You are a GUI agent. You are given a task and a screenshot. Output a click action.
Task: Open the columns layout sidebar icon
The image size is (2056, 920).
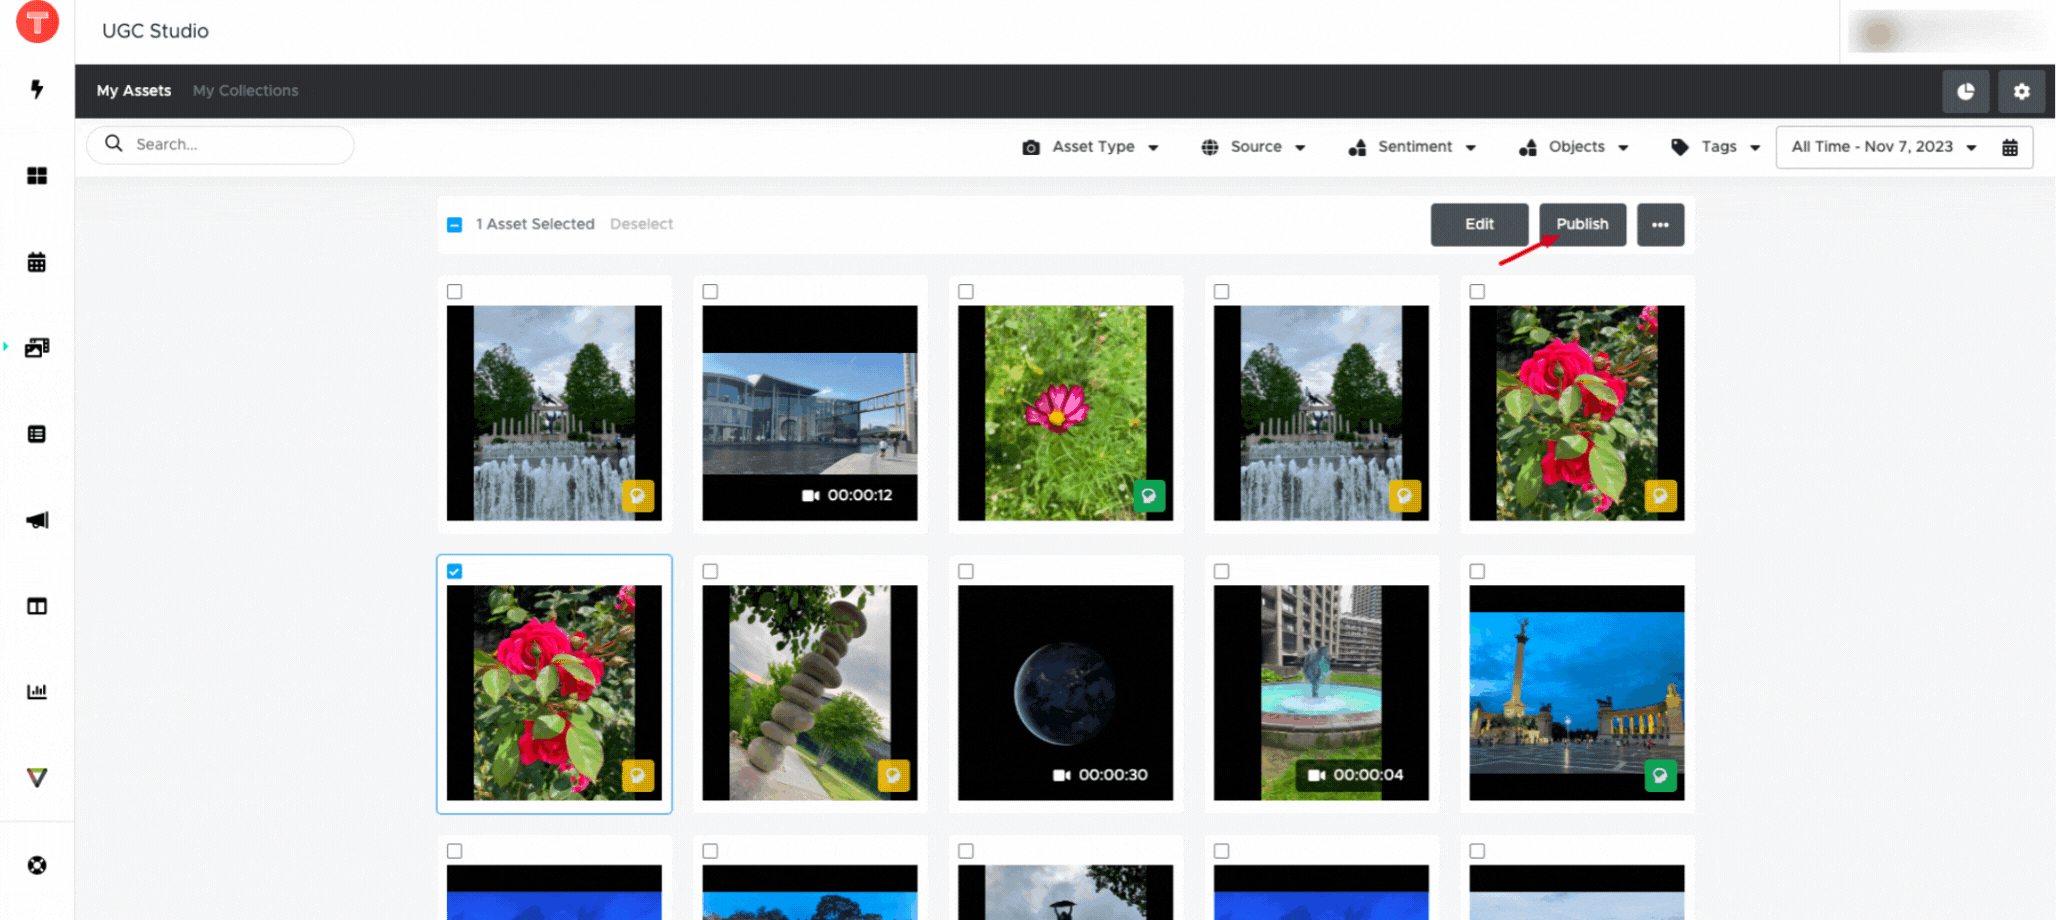click(37, 606)
